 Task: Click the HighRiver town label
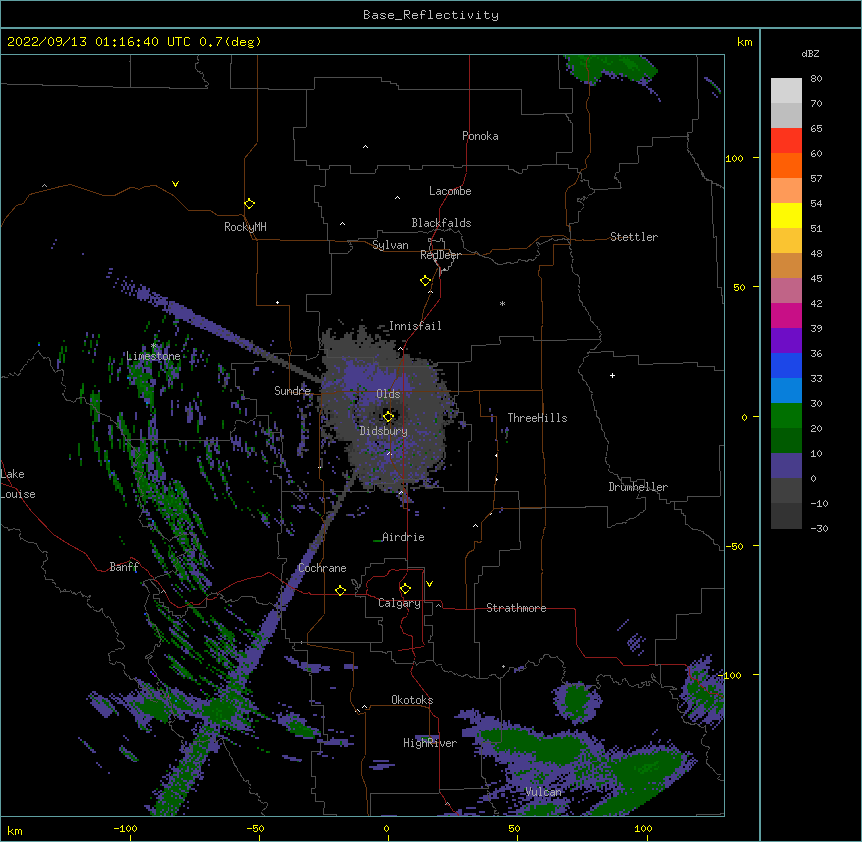[430, 743]
